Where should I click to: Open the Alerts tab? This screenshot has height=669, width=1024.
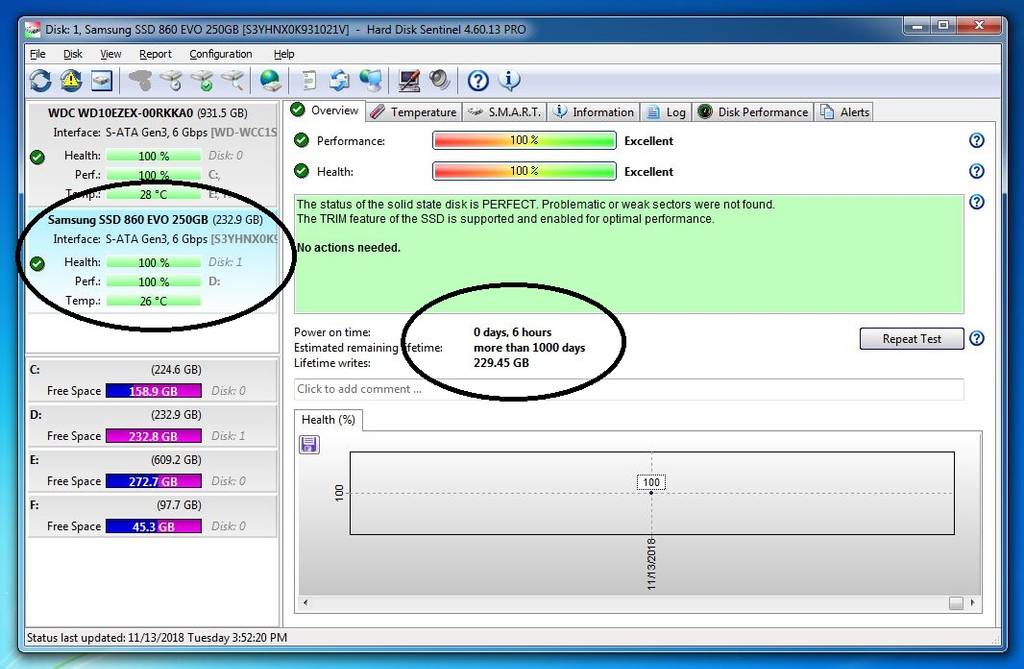[x=846, y=112]
